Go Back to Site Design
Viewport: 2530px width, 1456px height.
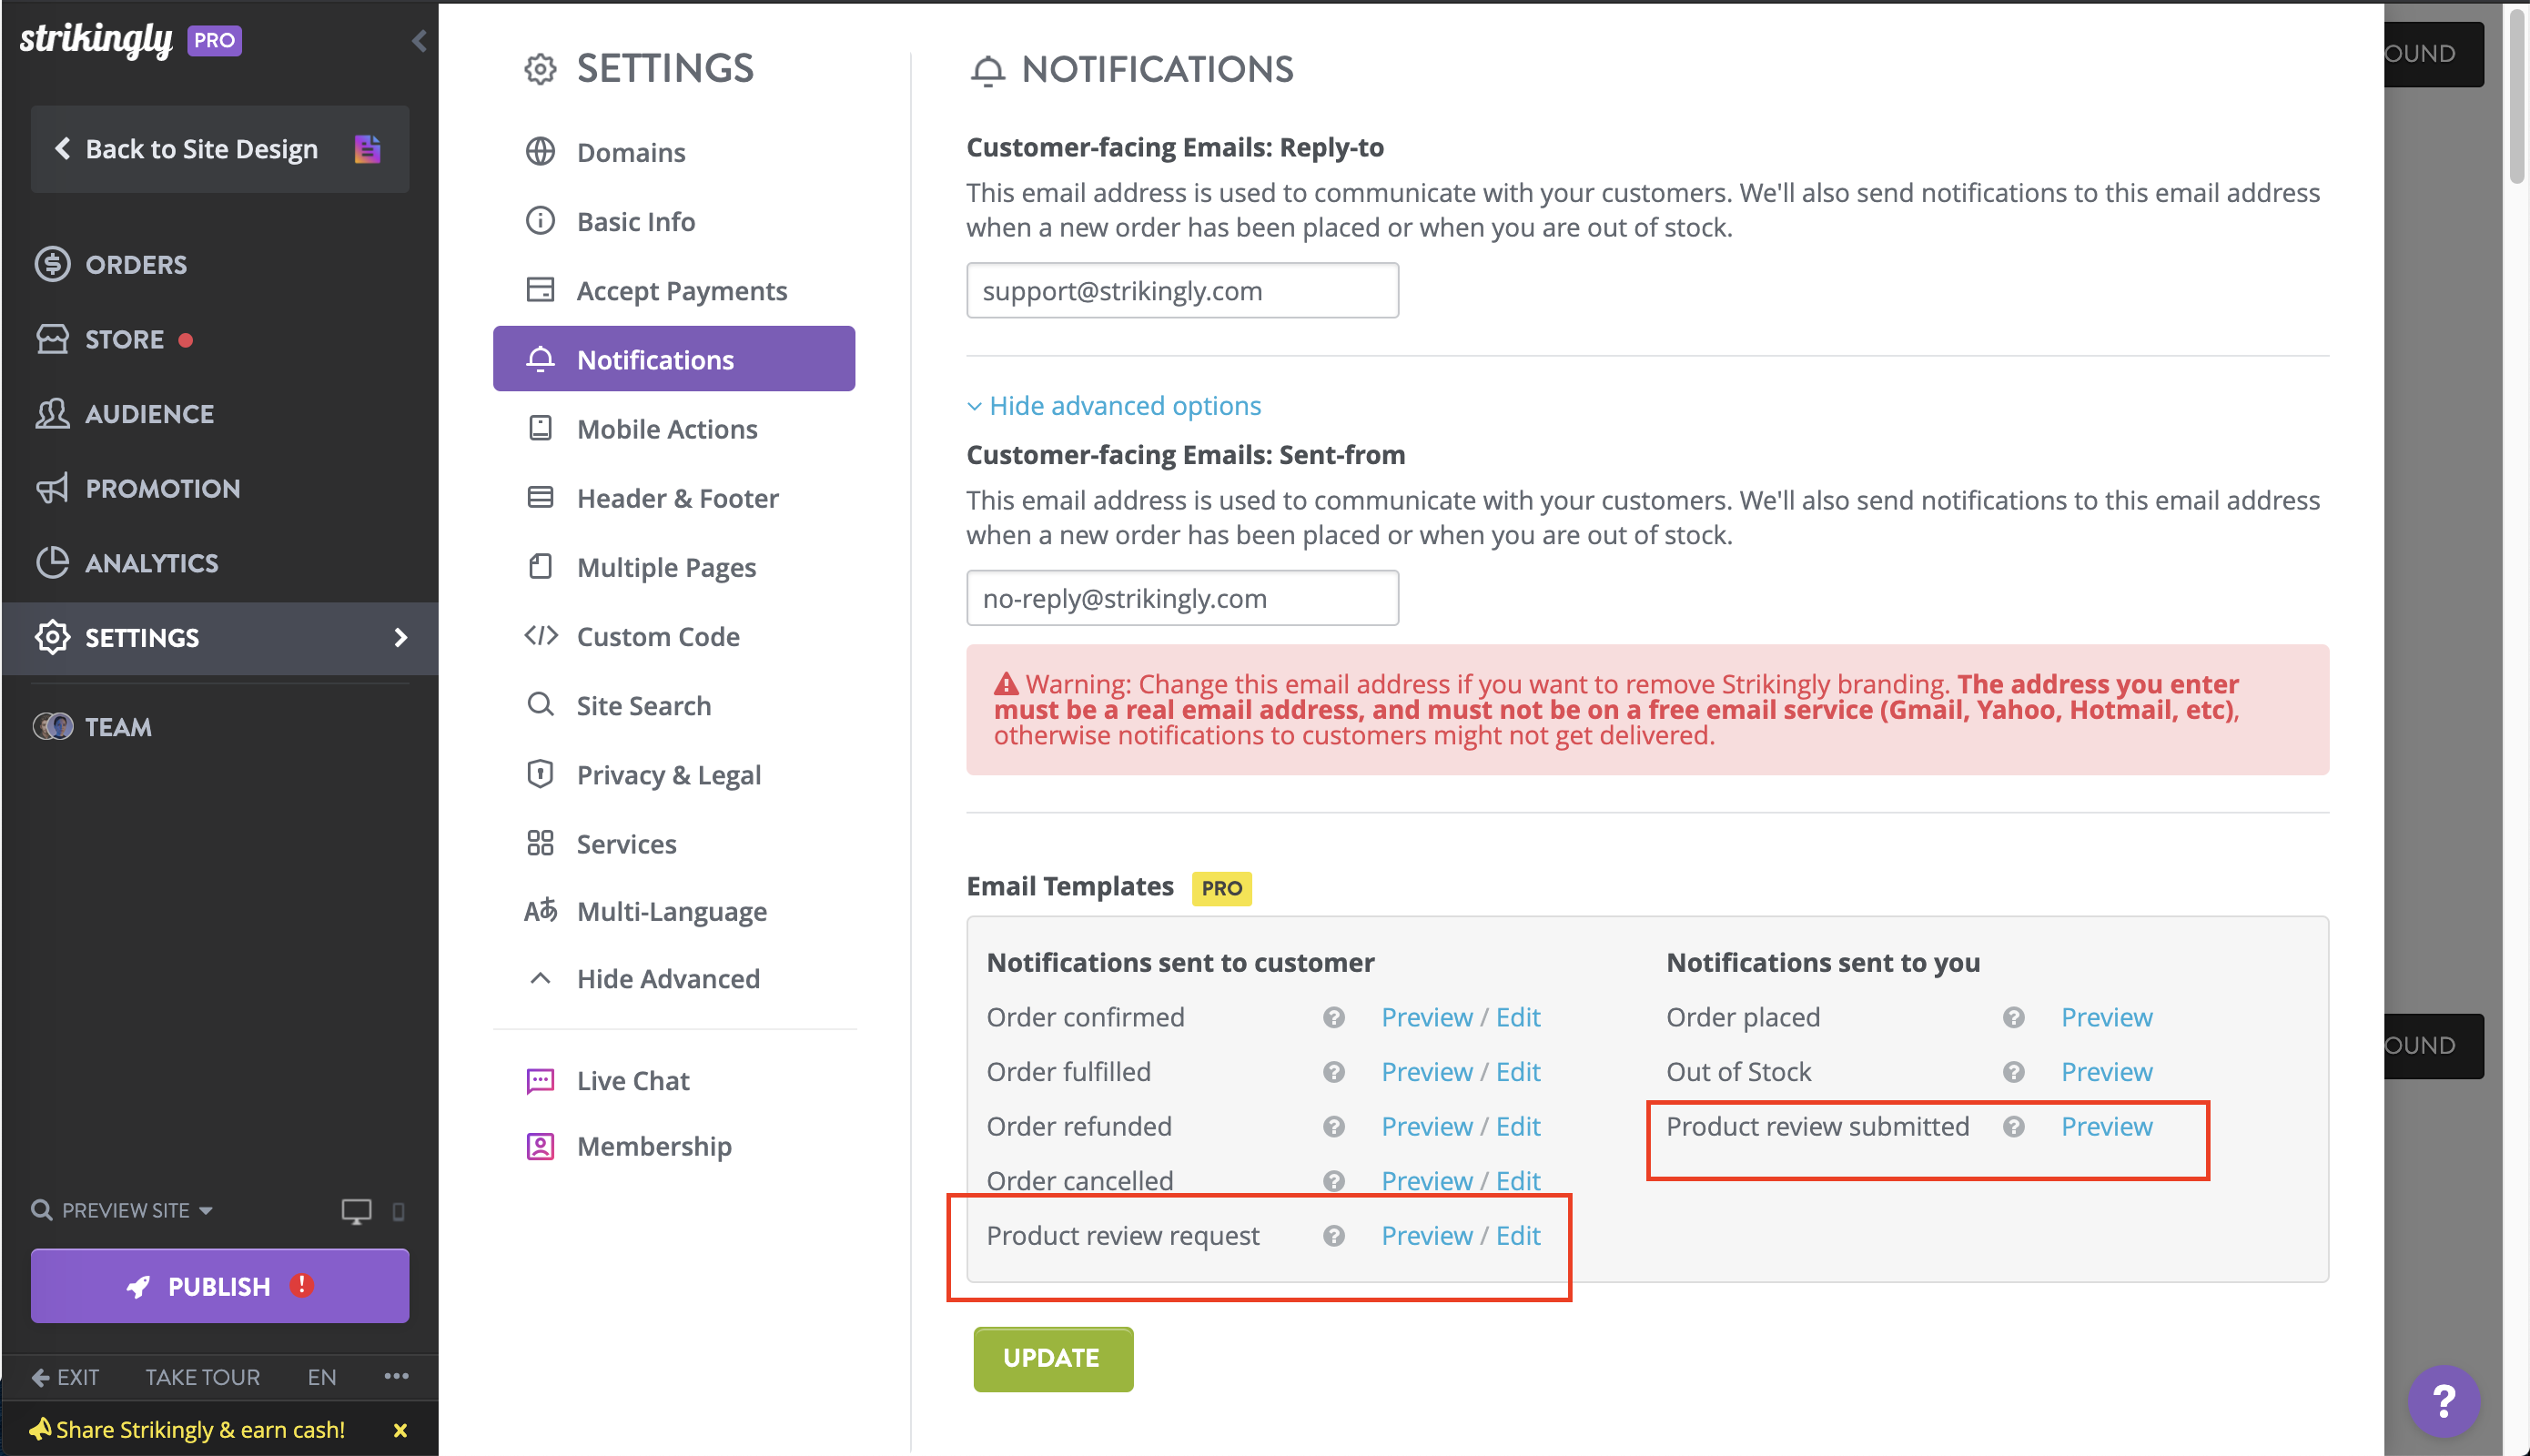(220, 149)
